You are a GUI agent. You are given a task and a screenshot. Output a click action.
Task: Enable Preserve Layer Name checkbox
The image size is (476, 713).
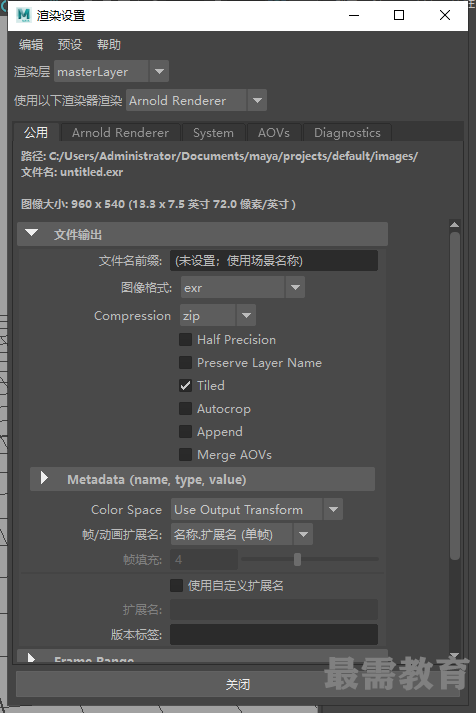pyautogui.click(x=185, y=362)
